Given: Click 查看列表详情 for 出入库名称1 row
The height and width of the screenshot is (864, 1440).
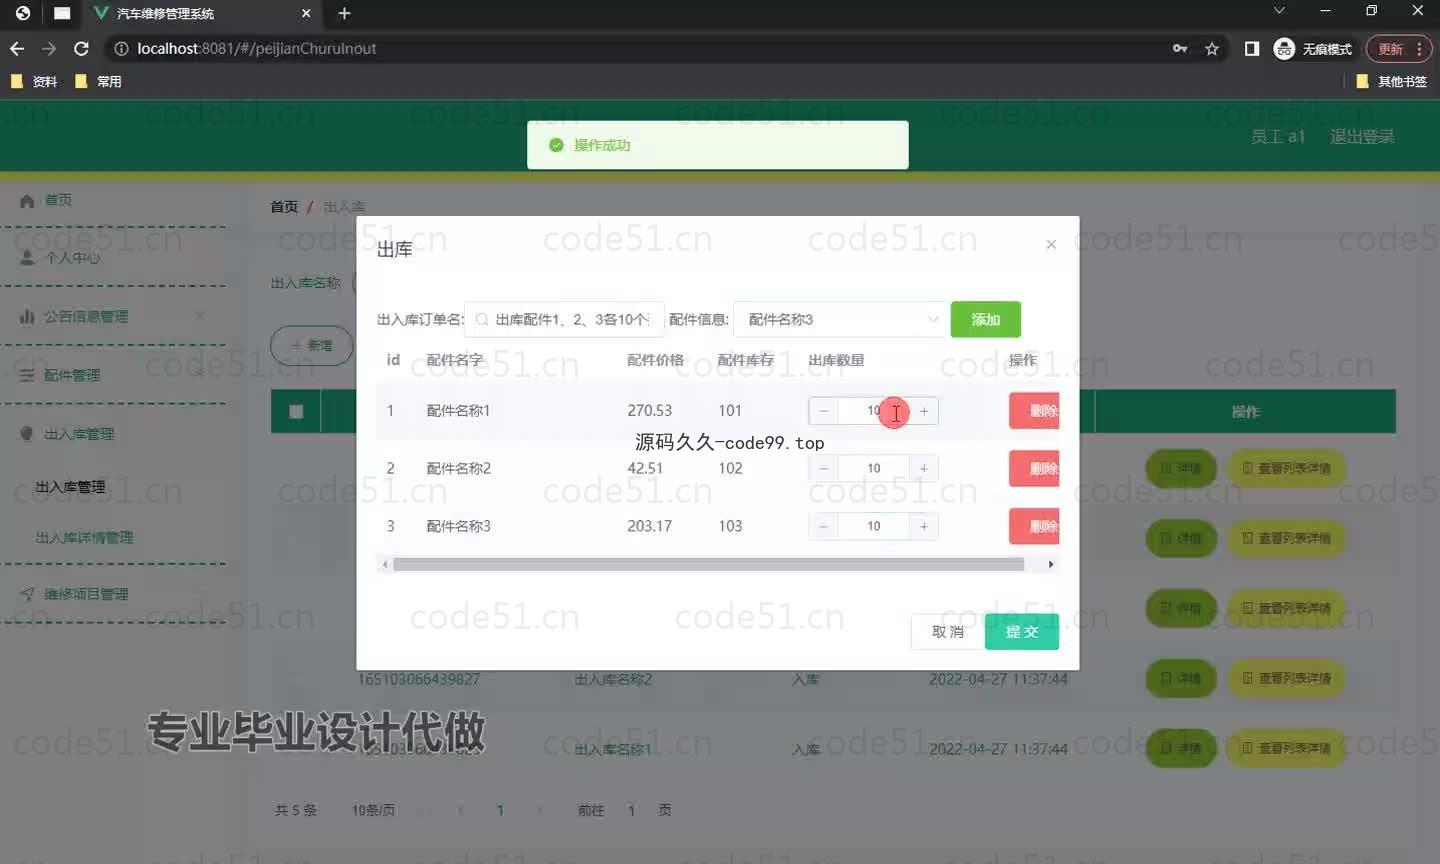Looking at the screenshot, I should 1286,748.
